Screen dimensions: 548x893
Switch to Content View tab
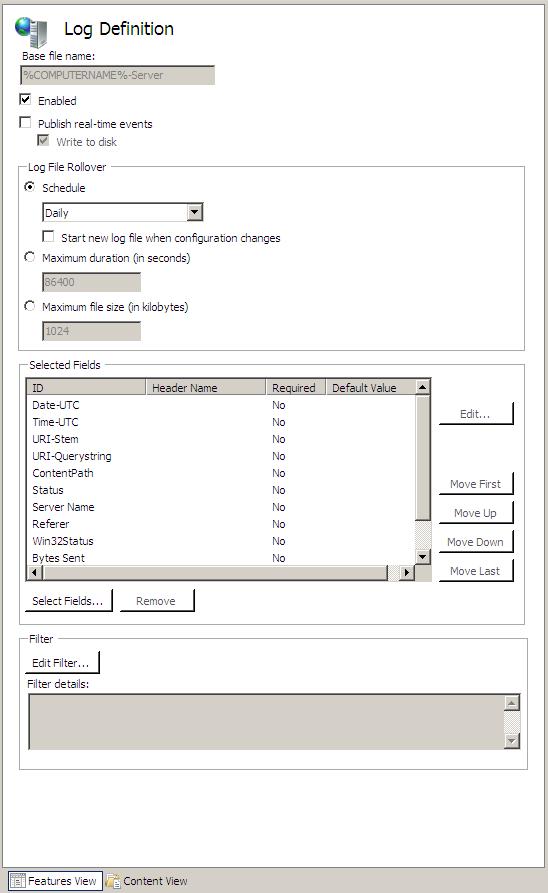click(147, 880)
